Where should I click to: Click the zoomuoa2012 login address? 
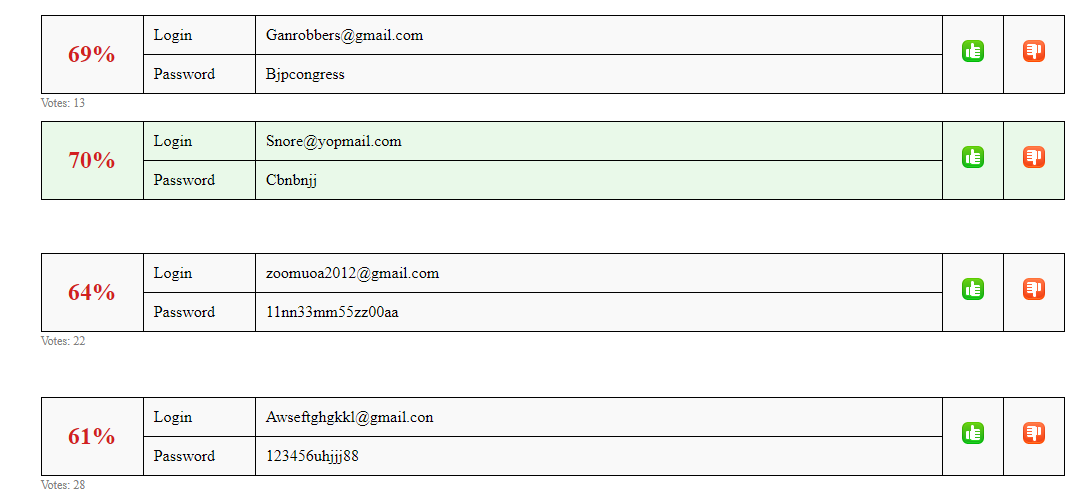click(x=352, y=273)
